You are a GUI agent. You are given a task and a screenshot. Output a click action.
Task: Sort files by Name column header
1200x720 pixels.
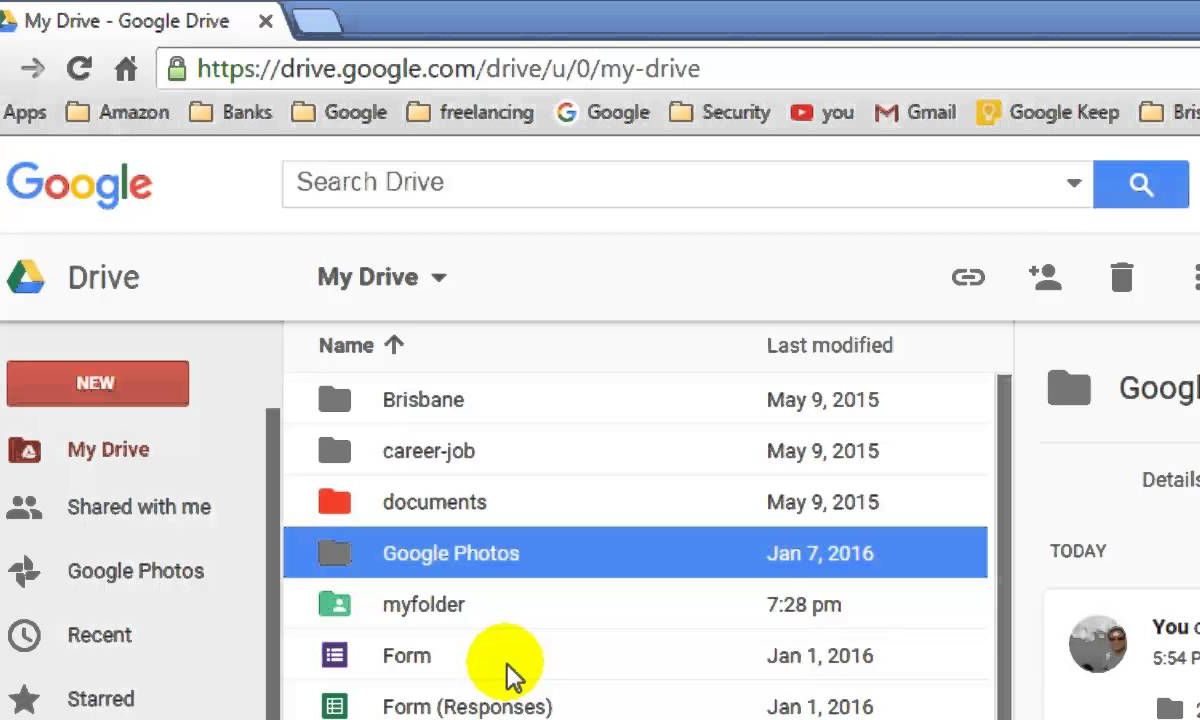pos(346,345)
